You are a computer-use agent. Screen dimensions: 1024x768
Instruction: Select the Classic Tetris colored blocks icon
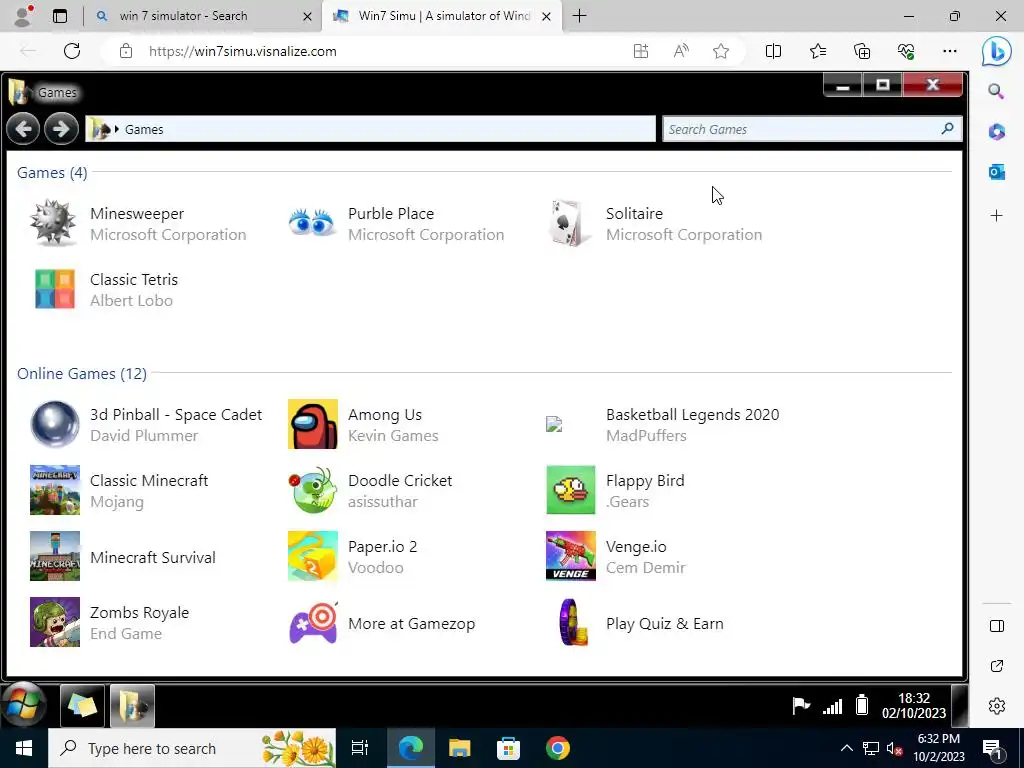tap(55, 289)
